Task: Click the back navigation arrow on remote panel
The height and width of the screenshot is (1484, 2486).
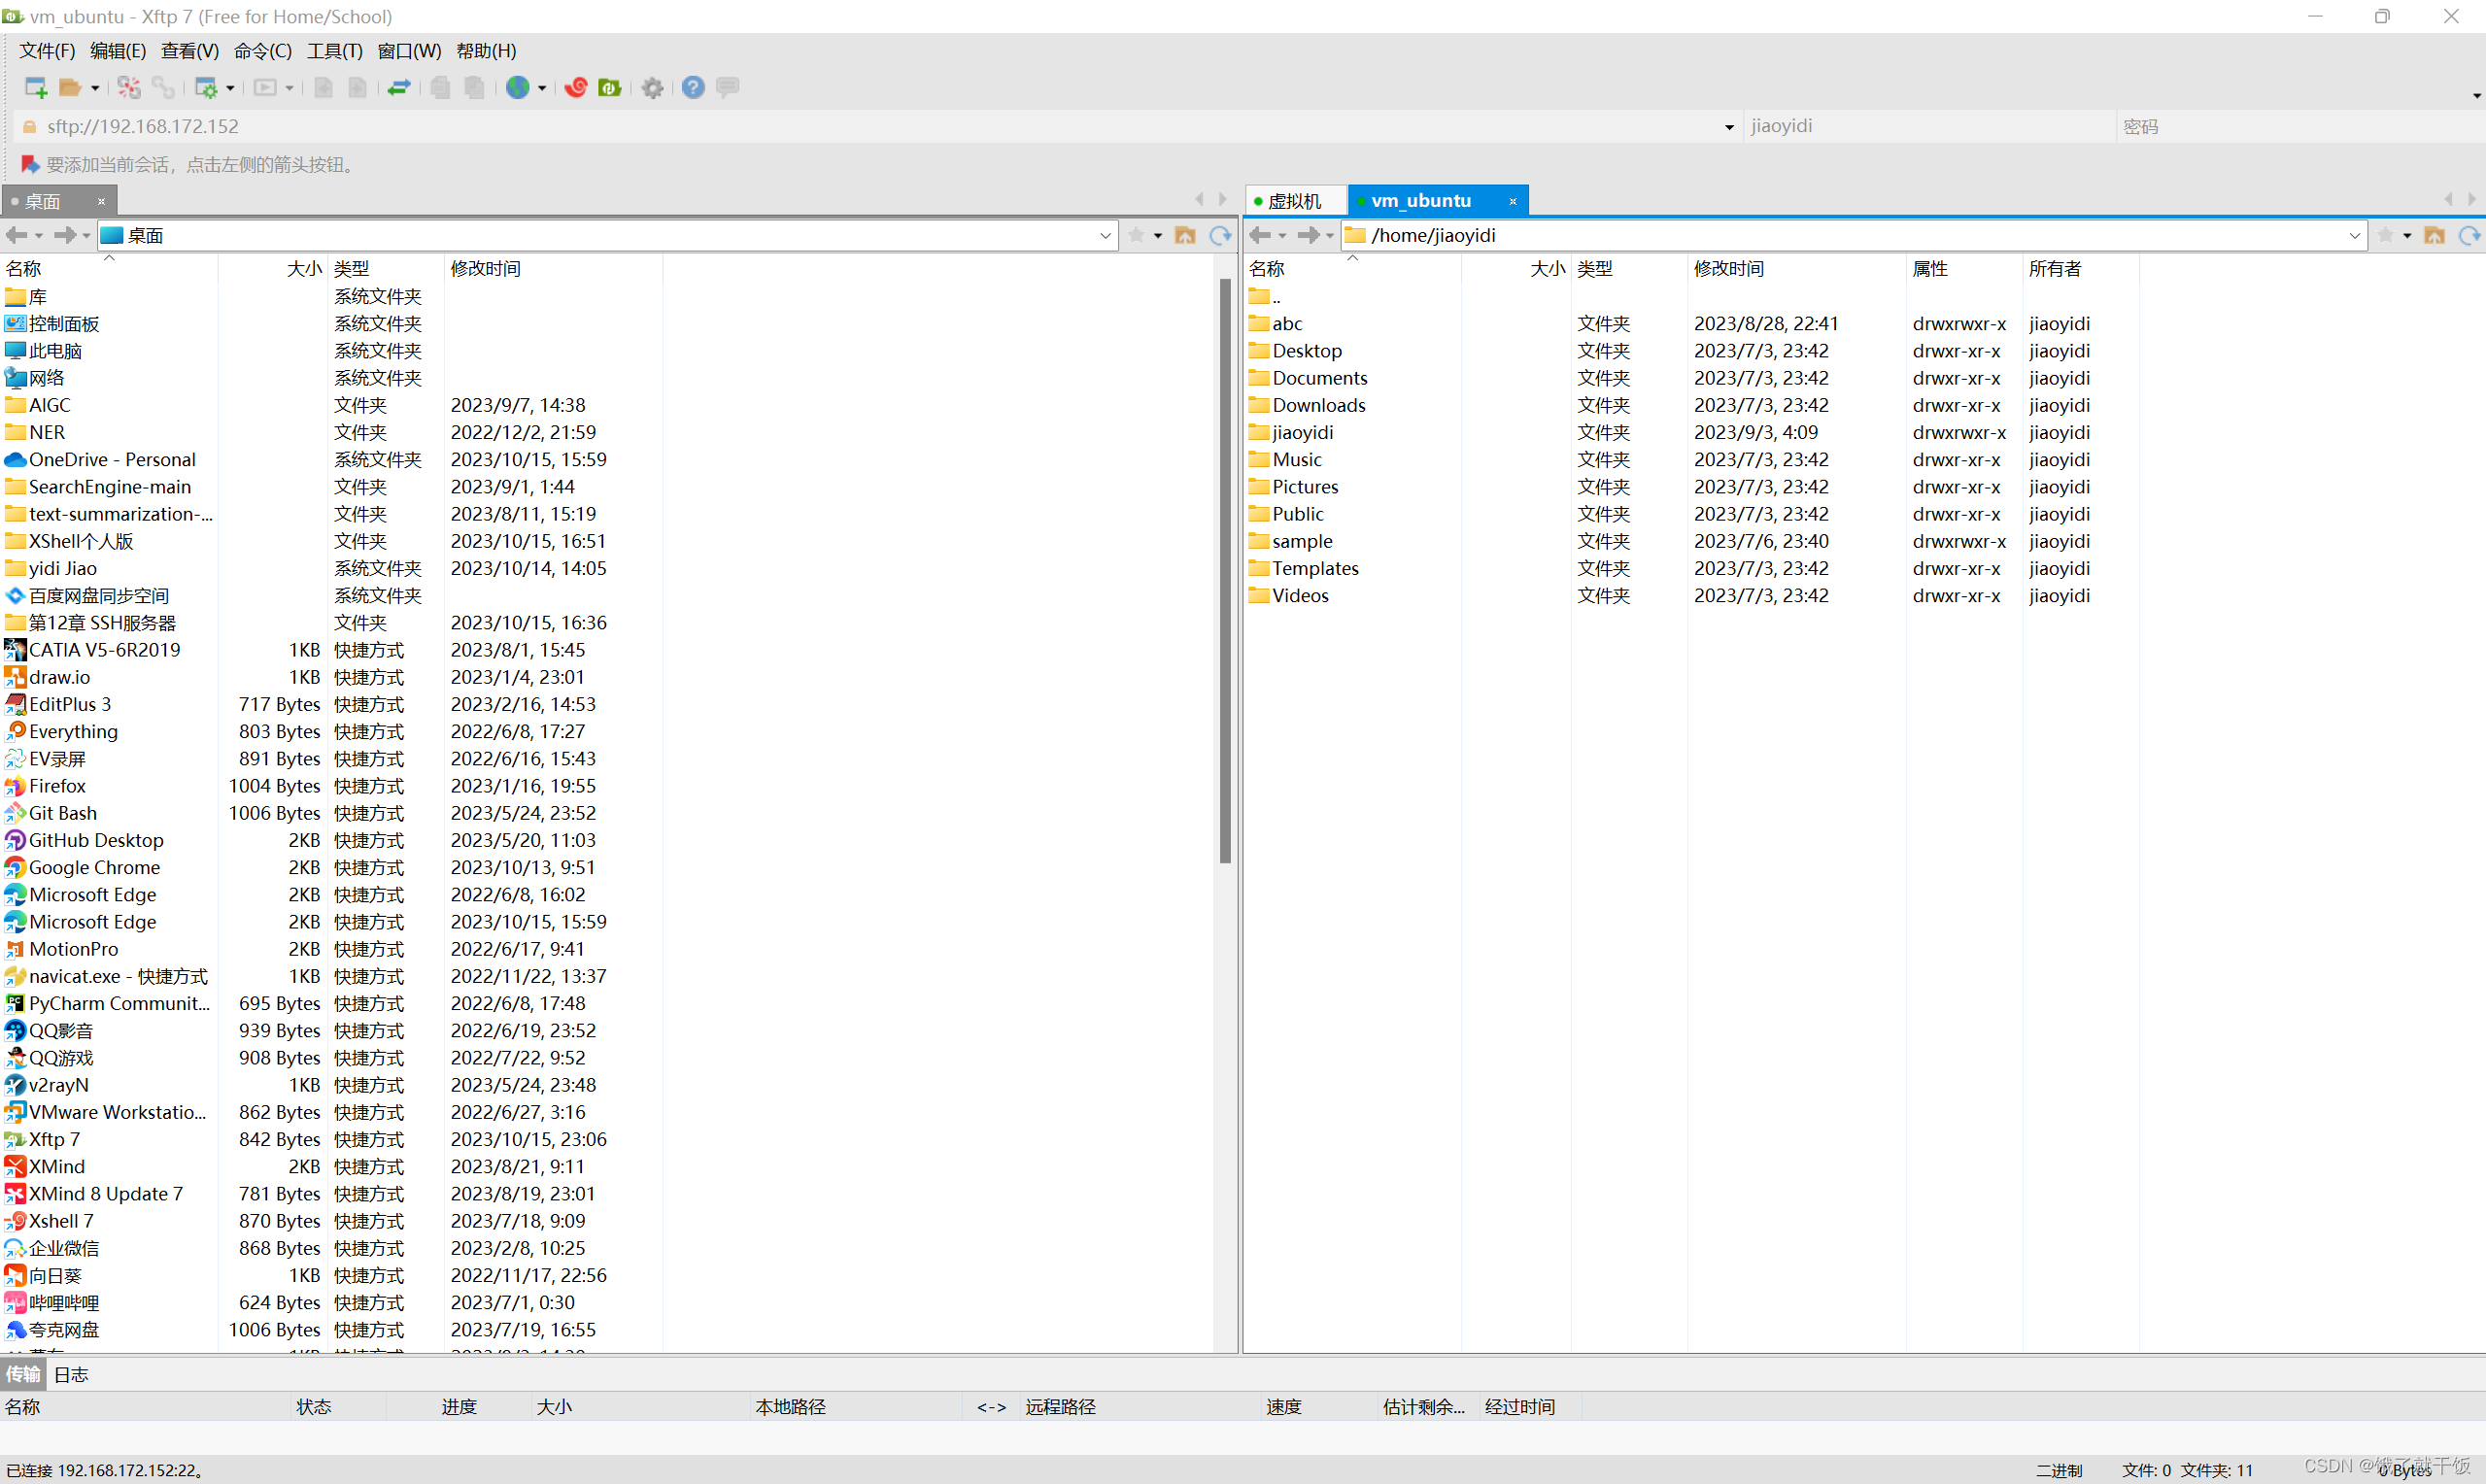Action: [x=1254, y=235]
